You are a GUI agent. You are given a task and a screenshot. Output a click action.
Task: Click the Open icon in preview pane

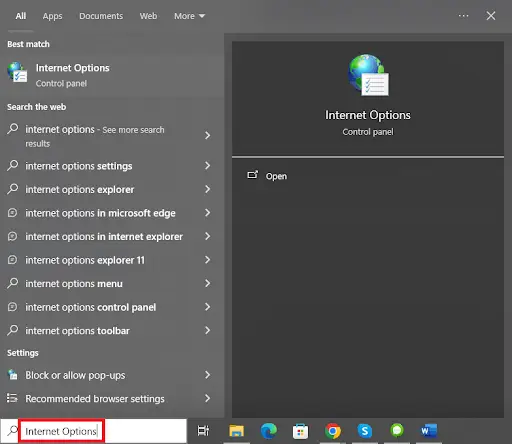point(252,175)
